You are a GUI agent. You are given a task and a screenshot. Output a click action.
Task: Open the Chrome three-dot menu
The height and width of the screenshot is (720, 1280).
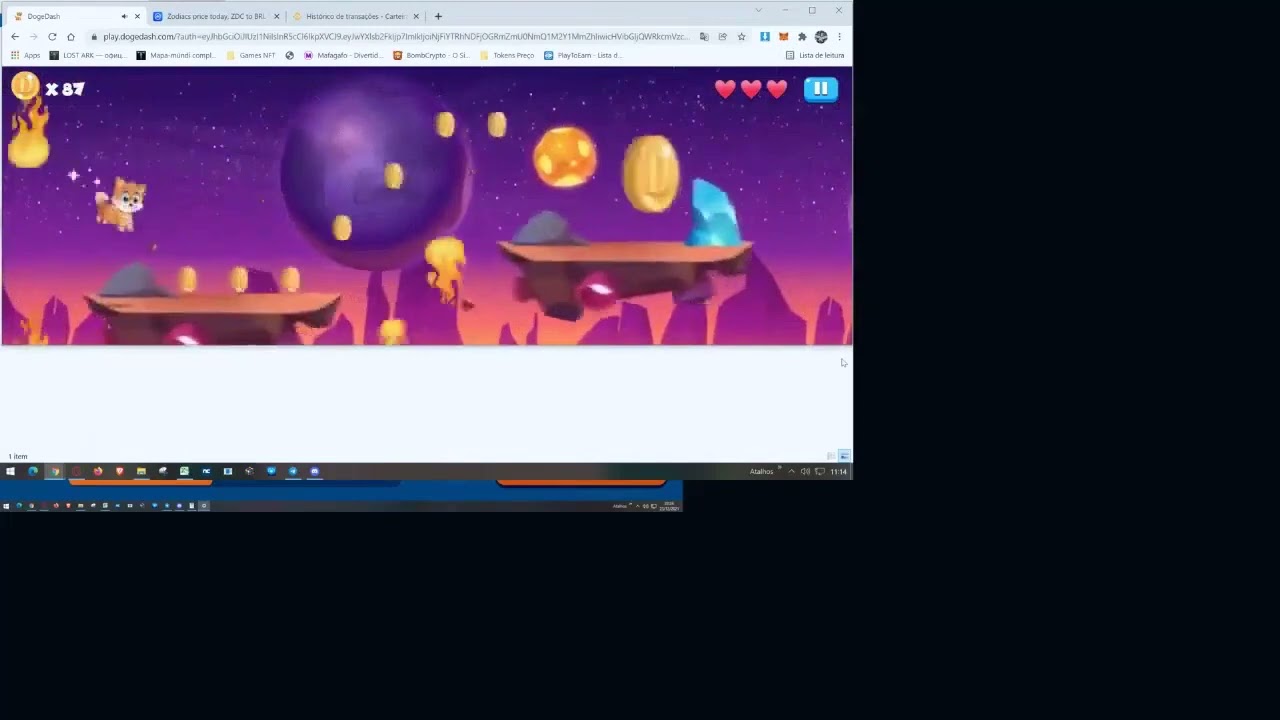tap(839, 37)
